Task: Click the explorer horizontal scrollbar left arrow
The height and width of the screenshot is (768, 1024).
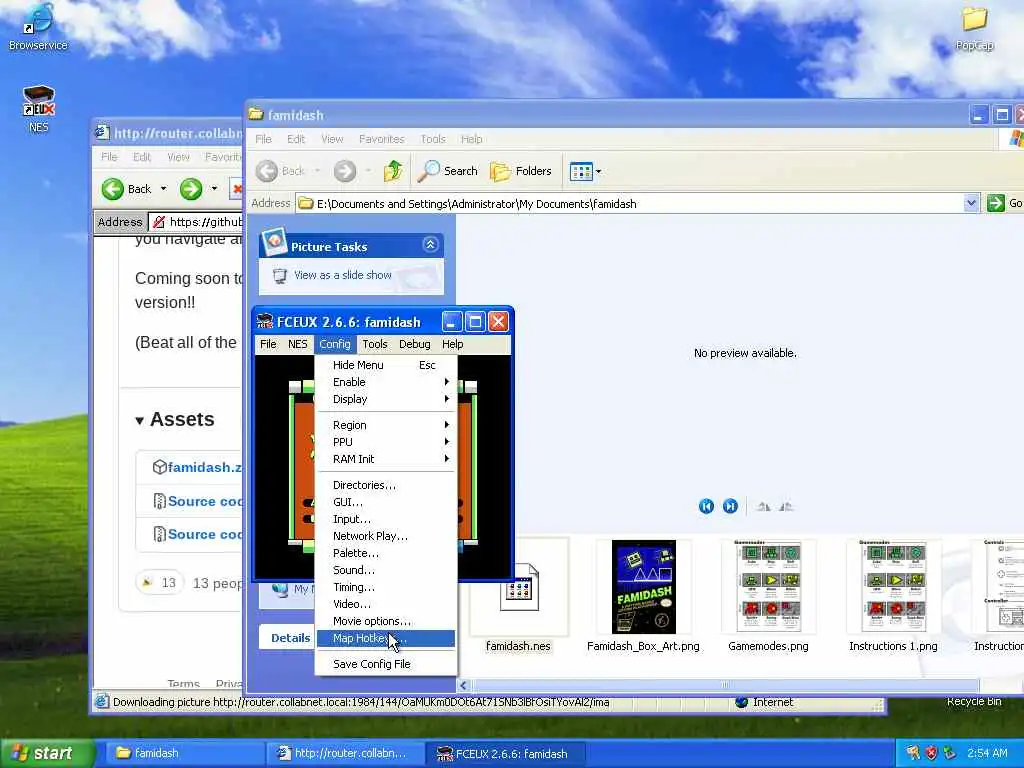Action: [464, 685]
